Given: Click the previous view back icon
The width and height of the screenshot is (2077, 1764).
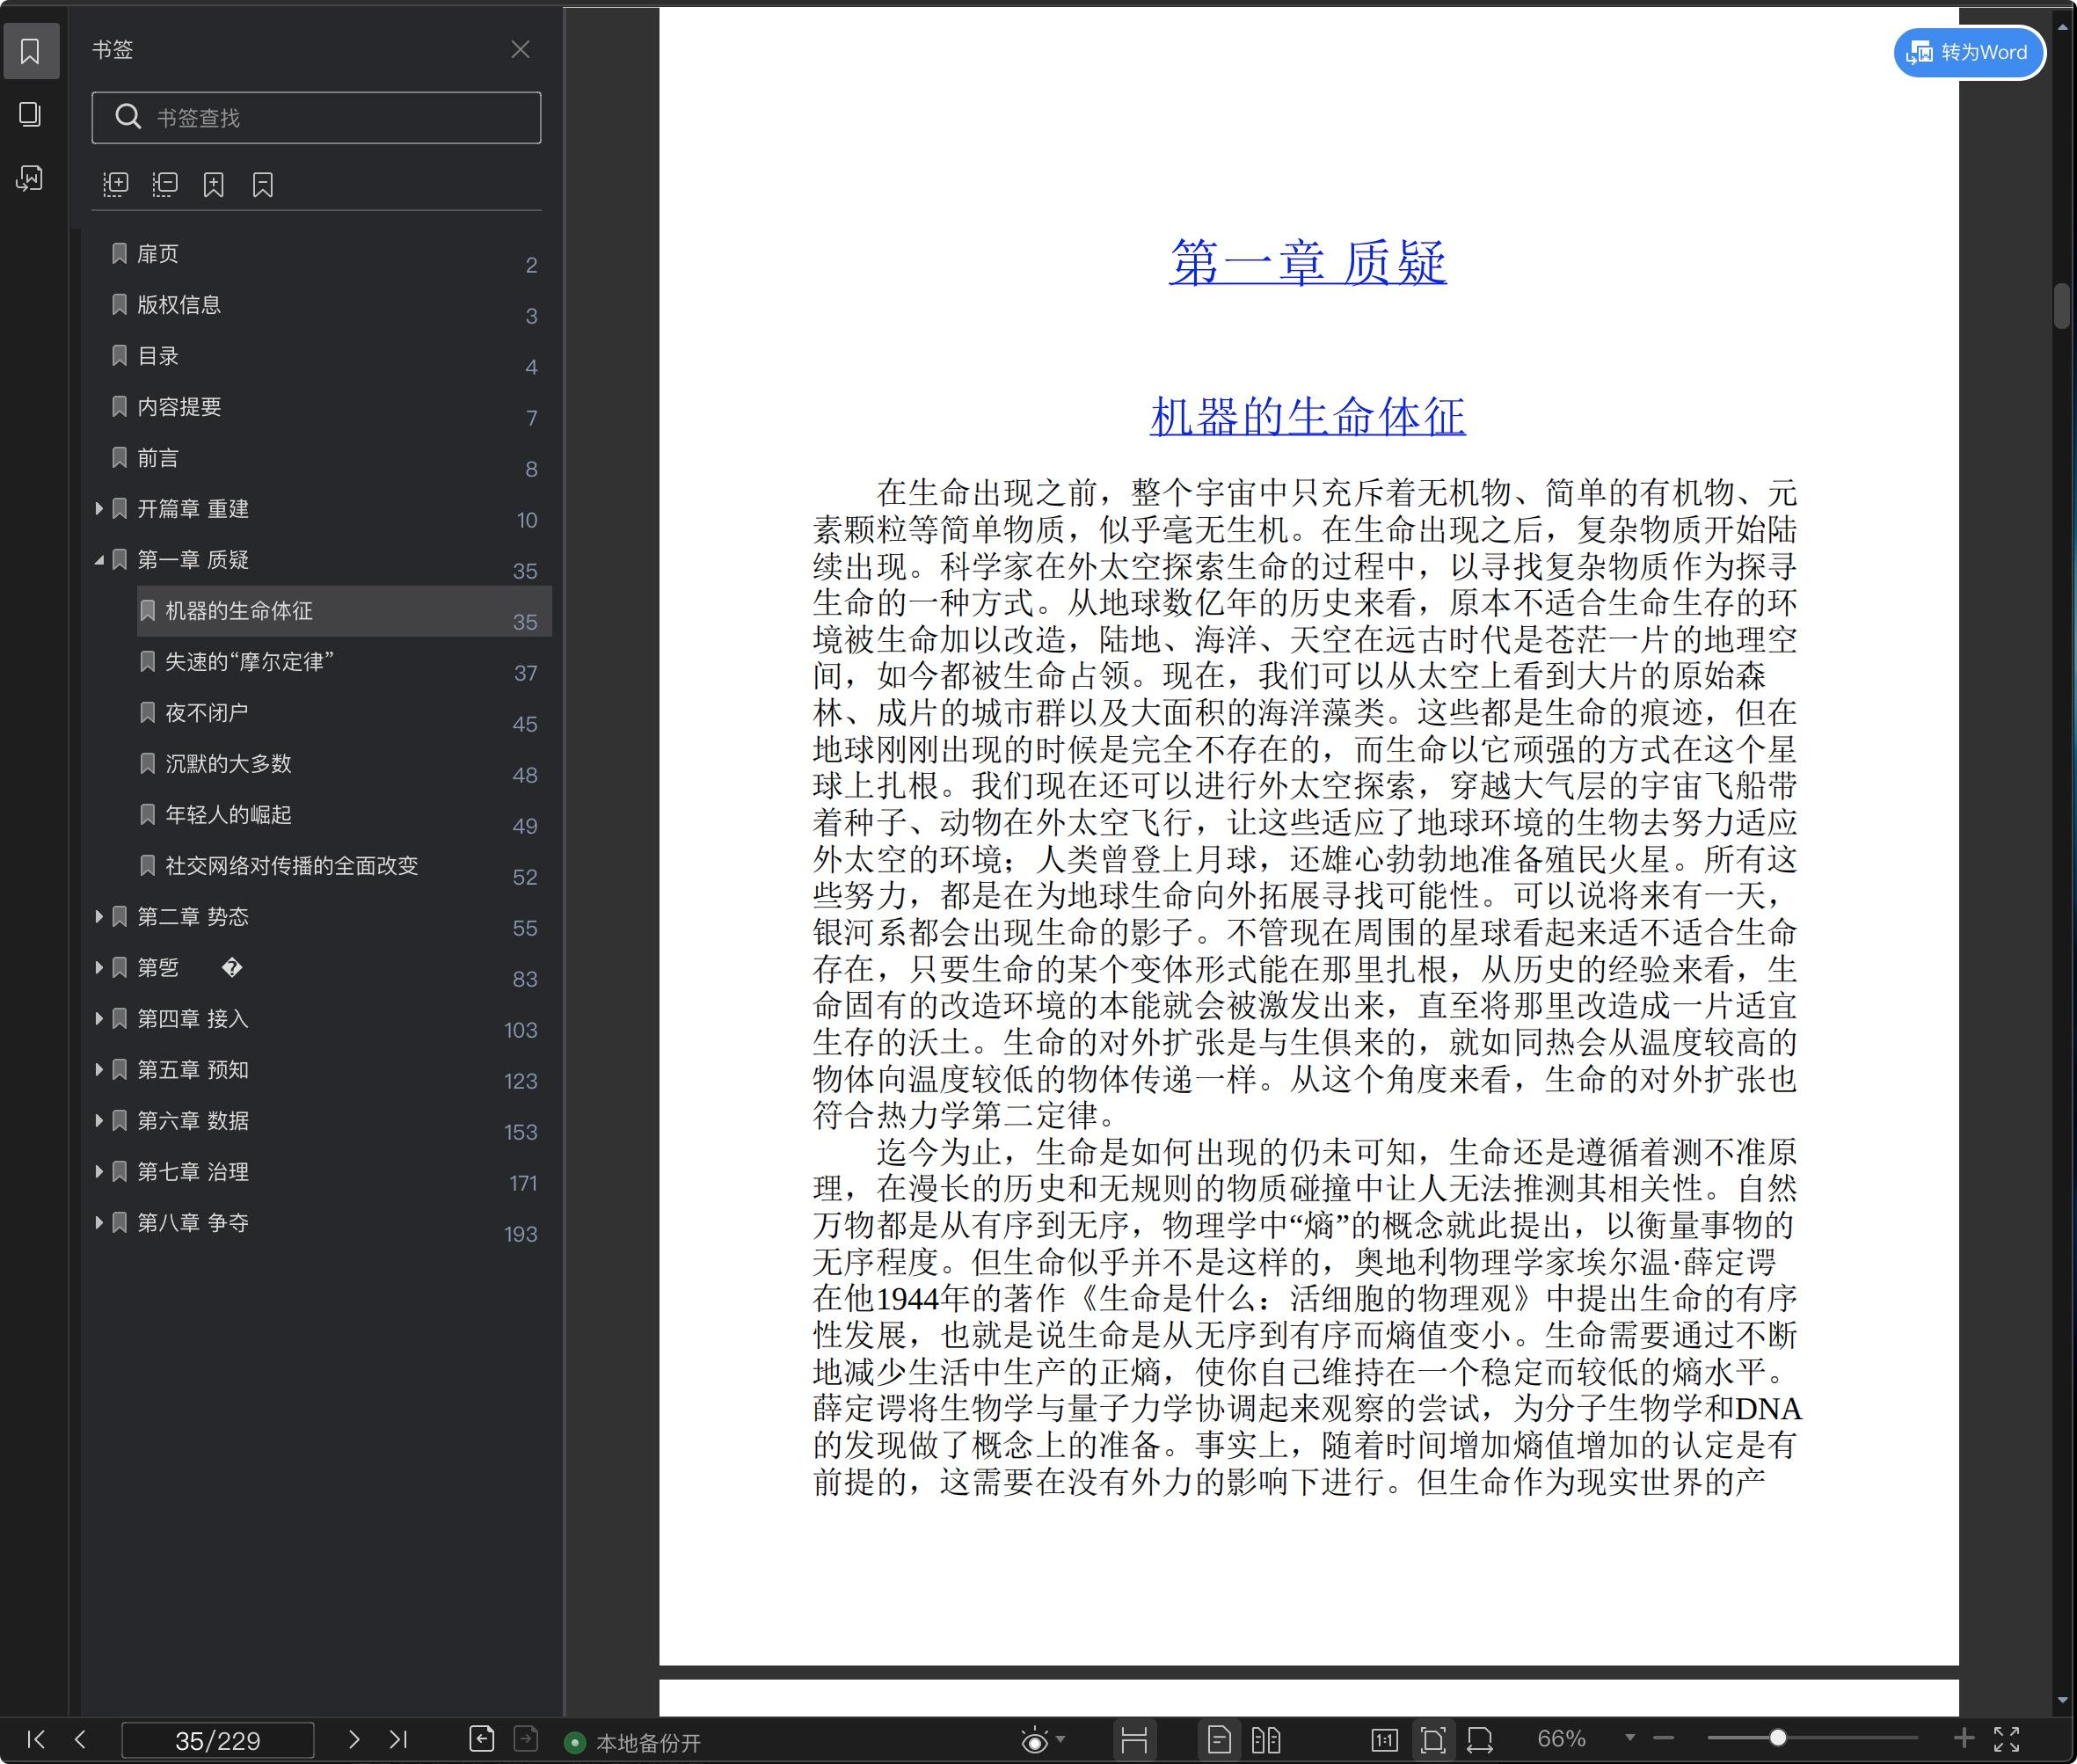Looking at the screenshot, I should pos(482,1739).
